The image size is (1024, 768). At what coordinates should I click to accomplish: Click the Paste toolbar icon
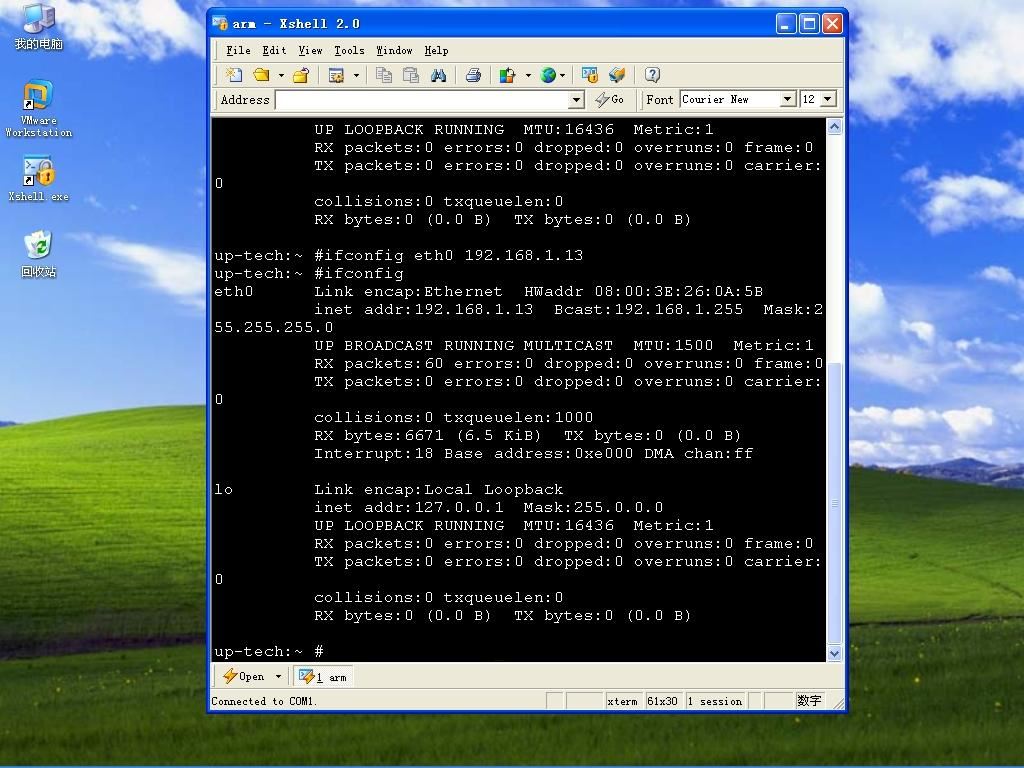pyautogui.click(x=411, y=75)
